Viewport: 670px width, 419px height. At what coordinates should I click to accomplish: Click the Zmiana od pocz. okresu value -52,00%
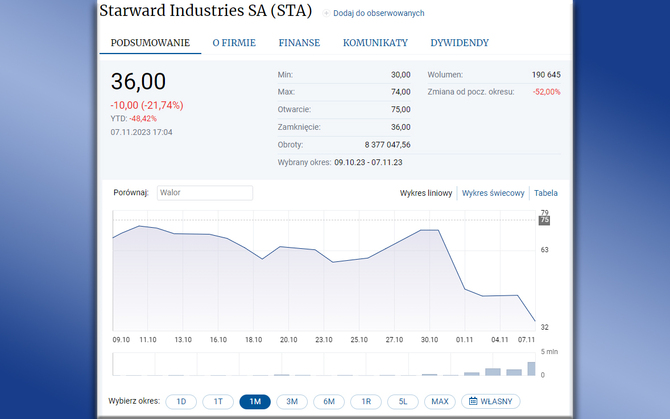547,92
